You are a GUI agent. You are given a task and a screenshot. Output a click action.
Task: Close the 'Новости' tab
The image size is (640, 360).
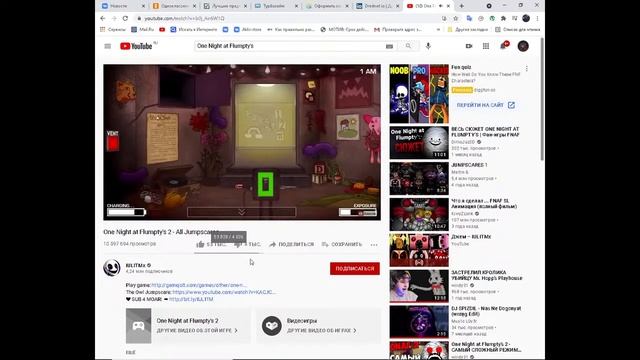(x=143, y=6)
